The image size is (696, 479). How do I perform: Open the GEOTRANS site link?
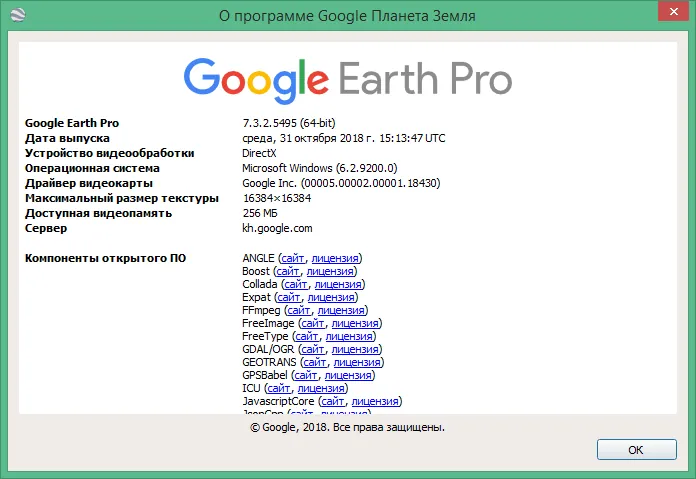point(315,362)
